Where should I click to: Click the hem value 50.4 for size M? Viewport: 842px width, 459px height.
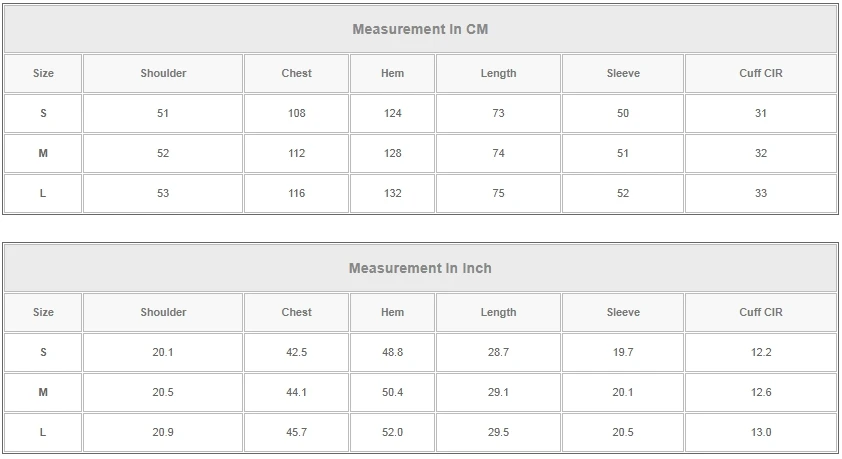coord(392,392)
